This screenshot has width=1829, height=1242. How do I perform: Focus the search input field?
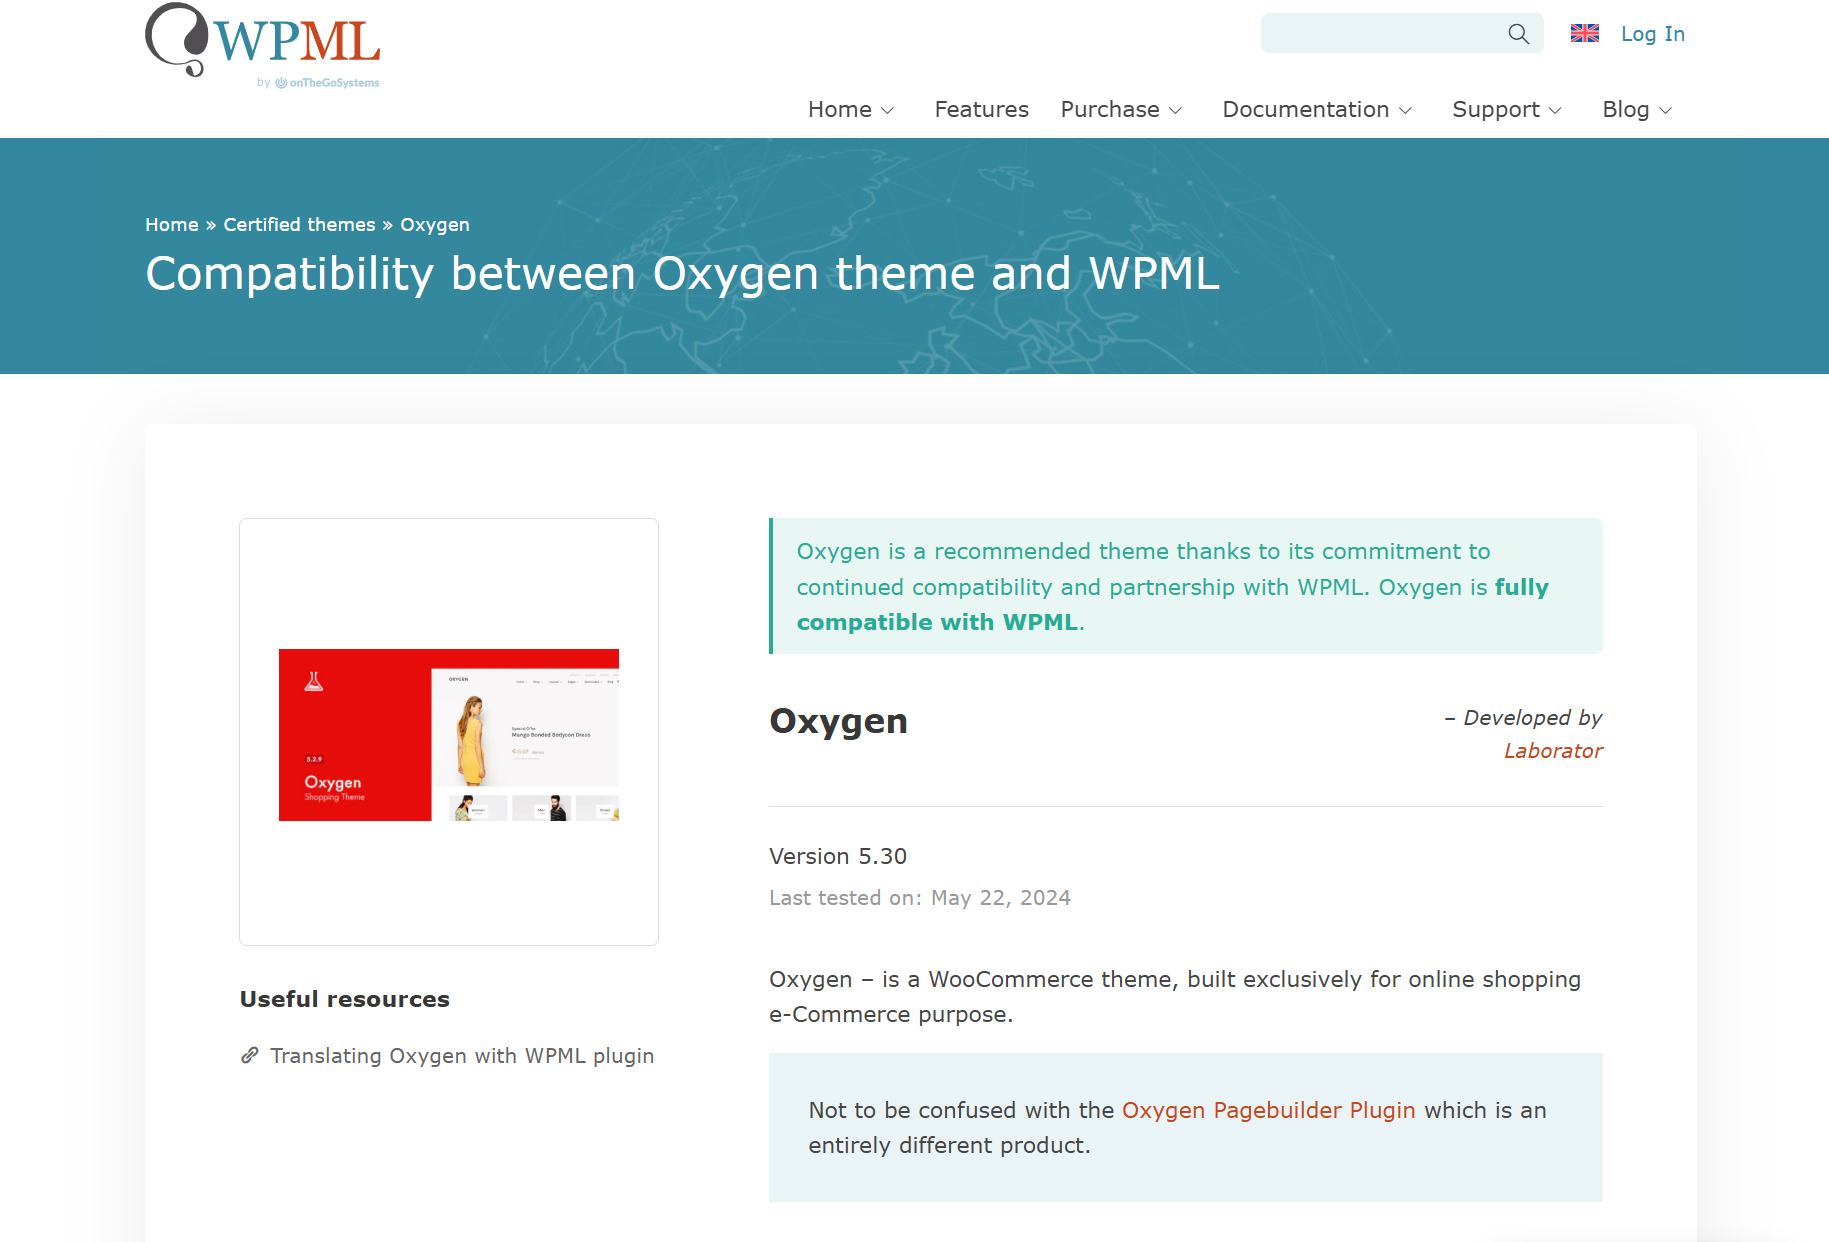(1380, 34)
